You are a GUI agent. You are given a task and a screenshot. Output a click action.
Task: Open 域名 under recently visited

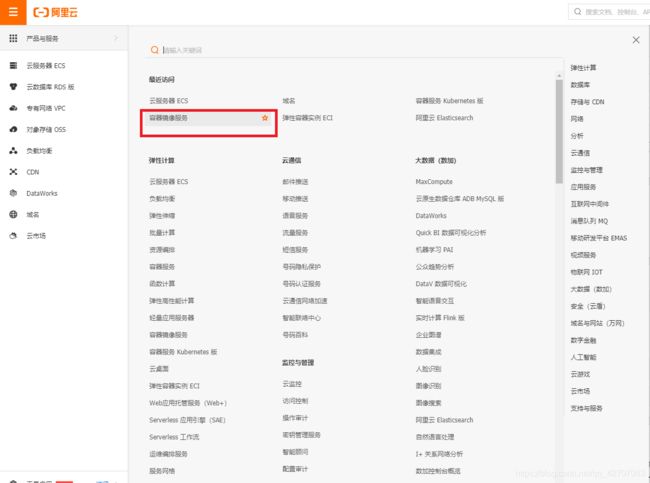tap(289, 101)
